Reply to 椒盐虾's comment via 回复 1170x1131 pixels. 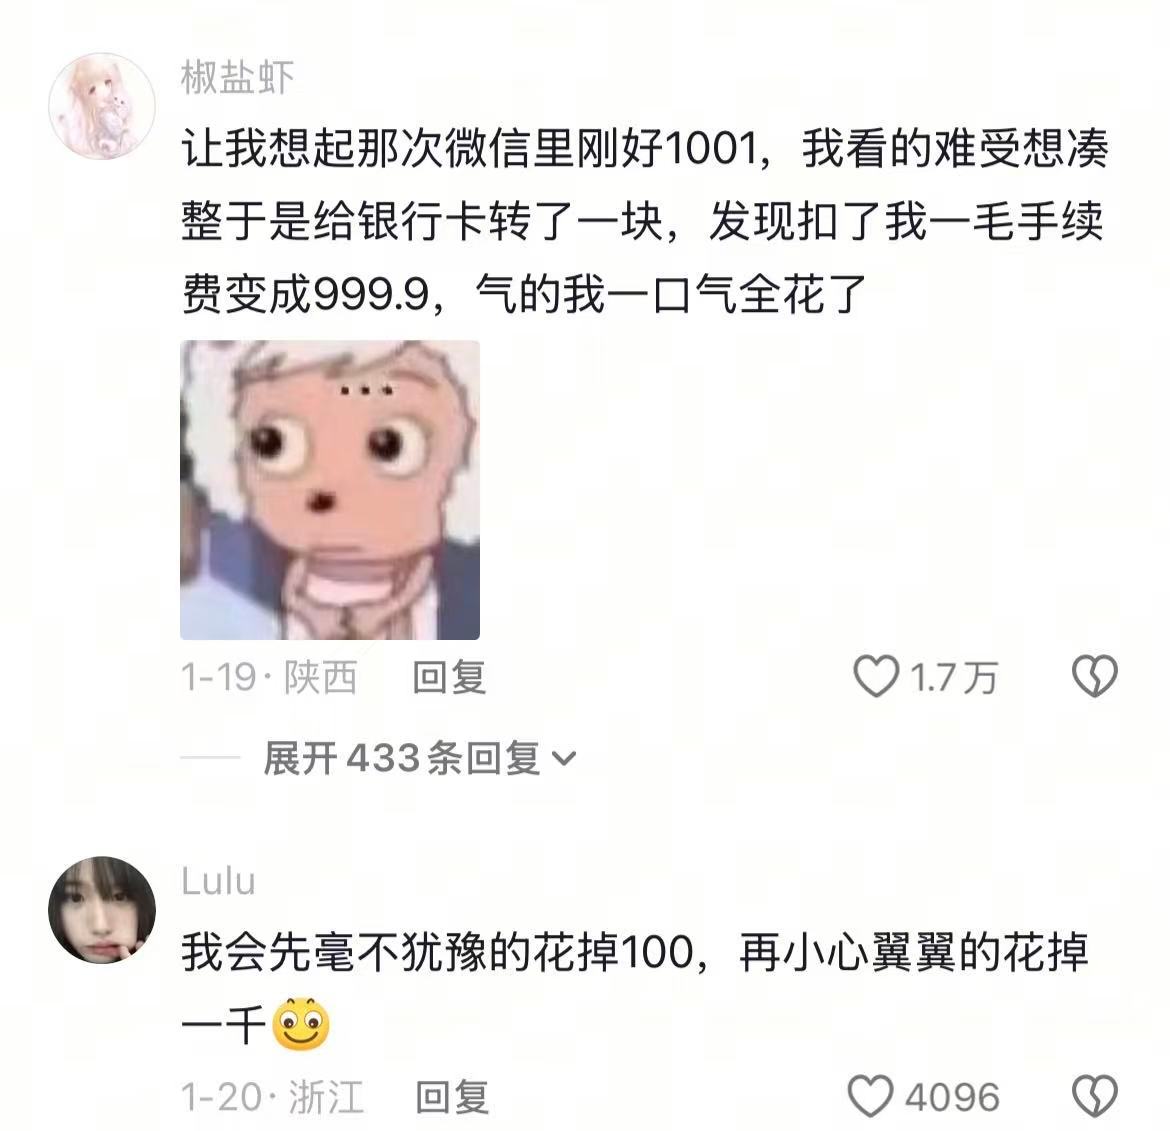(x=449, y=677)
